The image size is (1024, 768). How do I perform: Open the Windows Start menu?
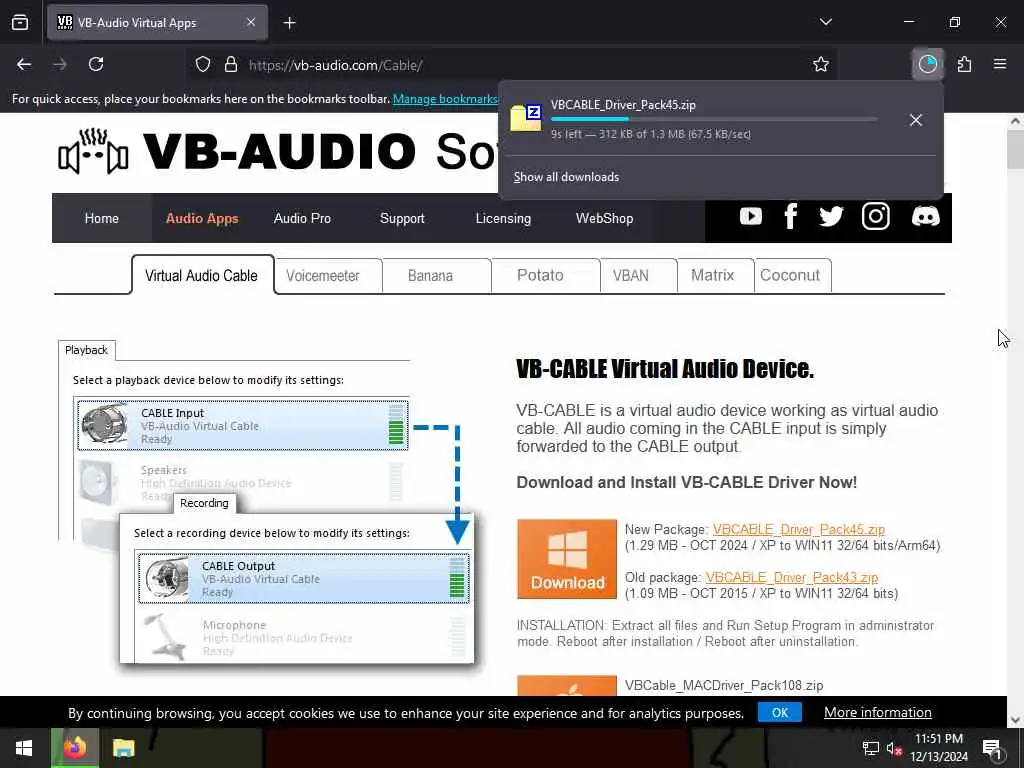(24, 748)
